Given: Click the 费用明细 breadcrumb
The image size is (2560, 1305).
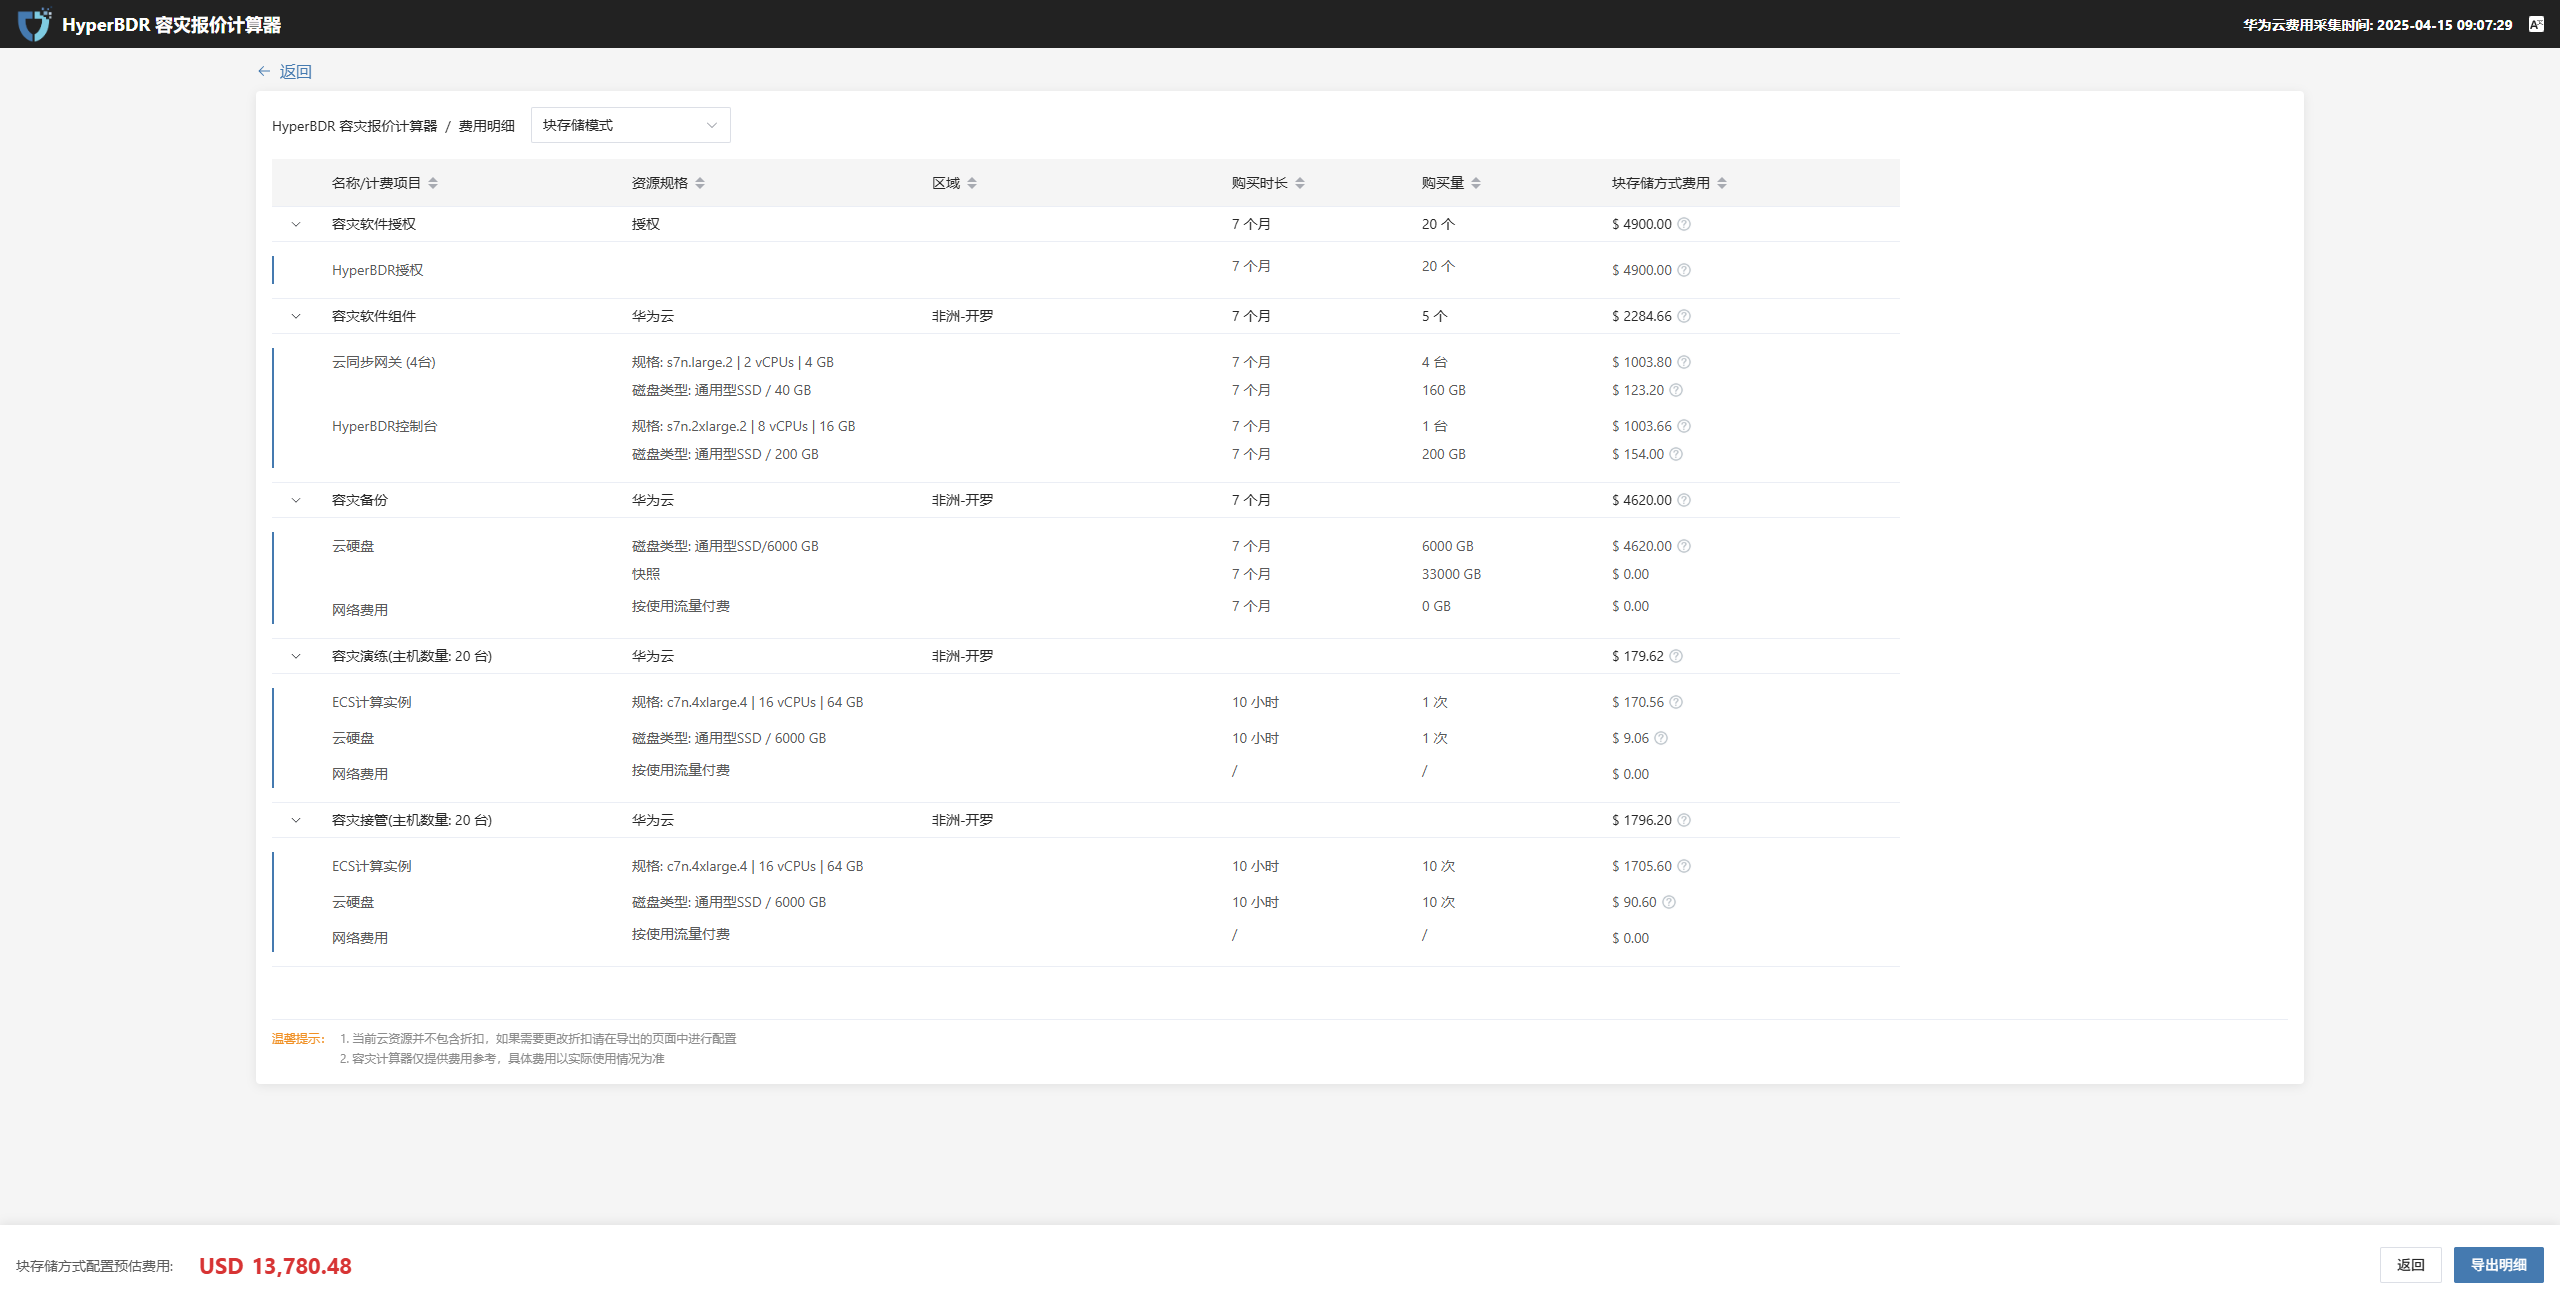Looking at the screenshot, I should (487, 126).
